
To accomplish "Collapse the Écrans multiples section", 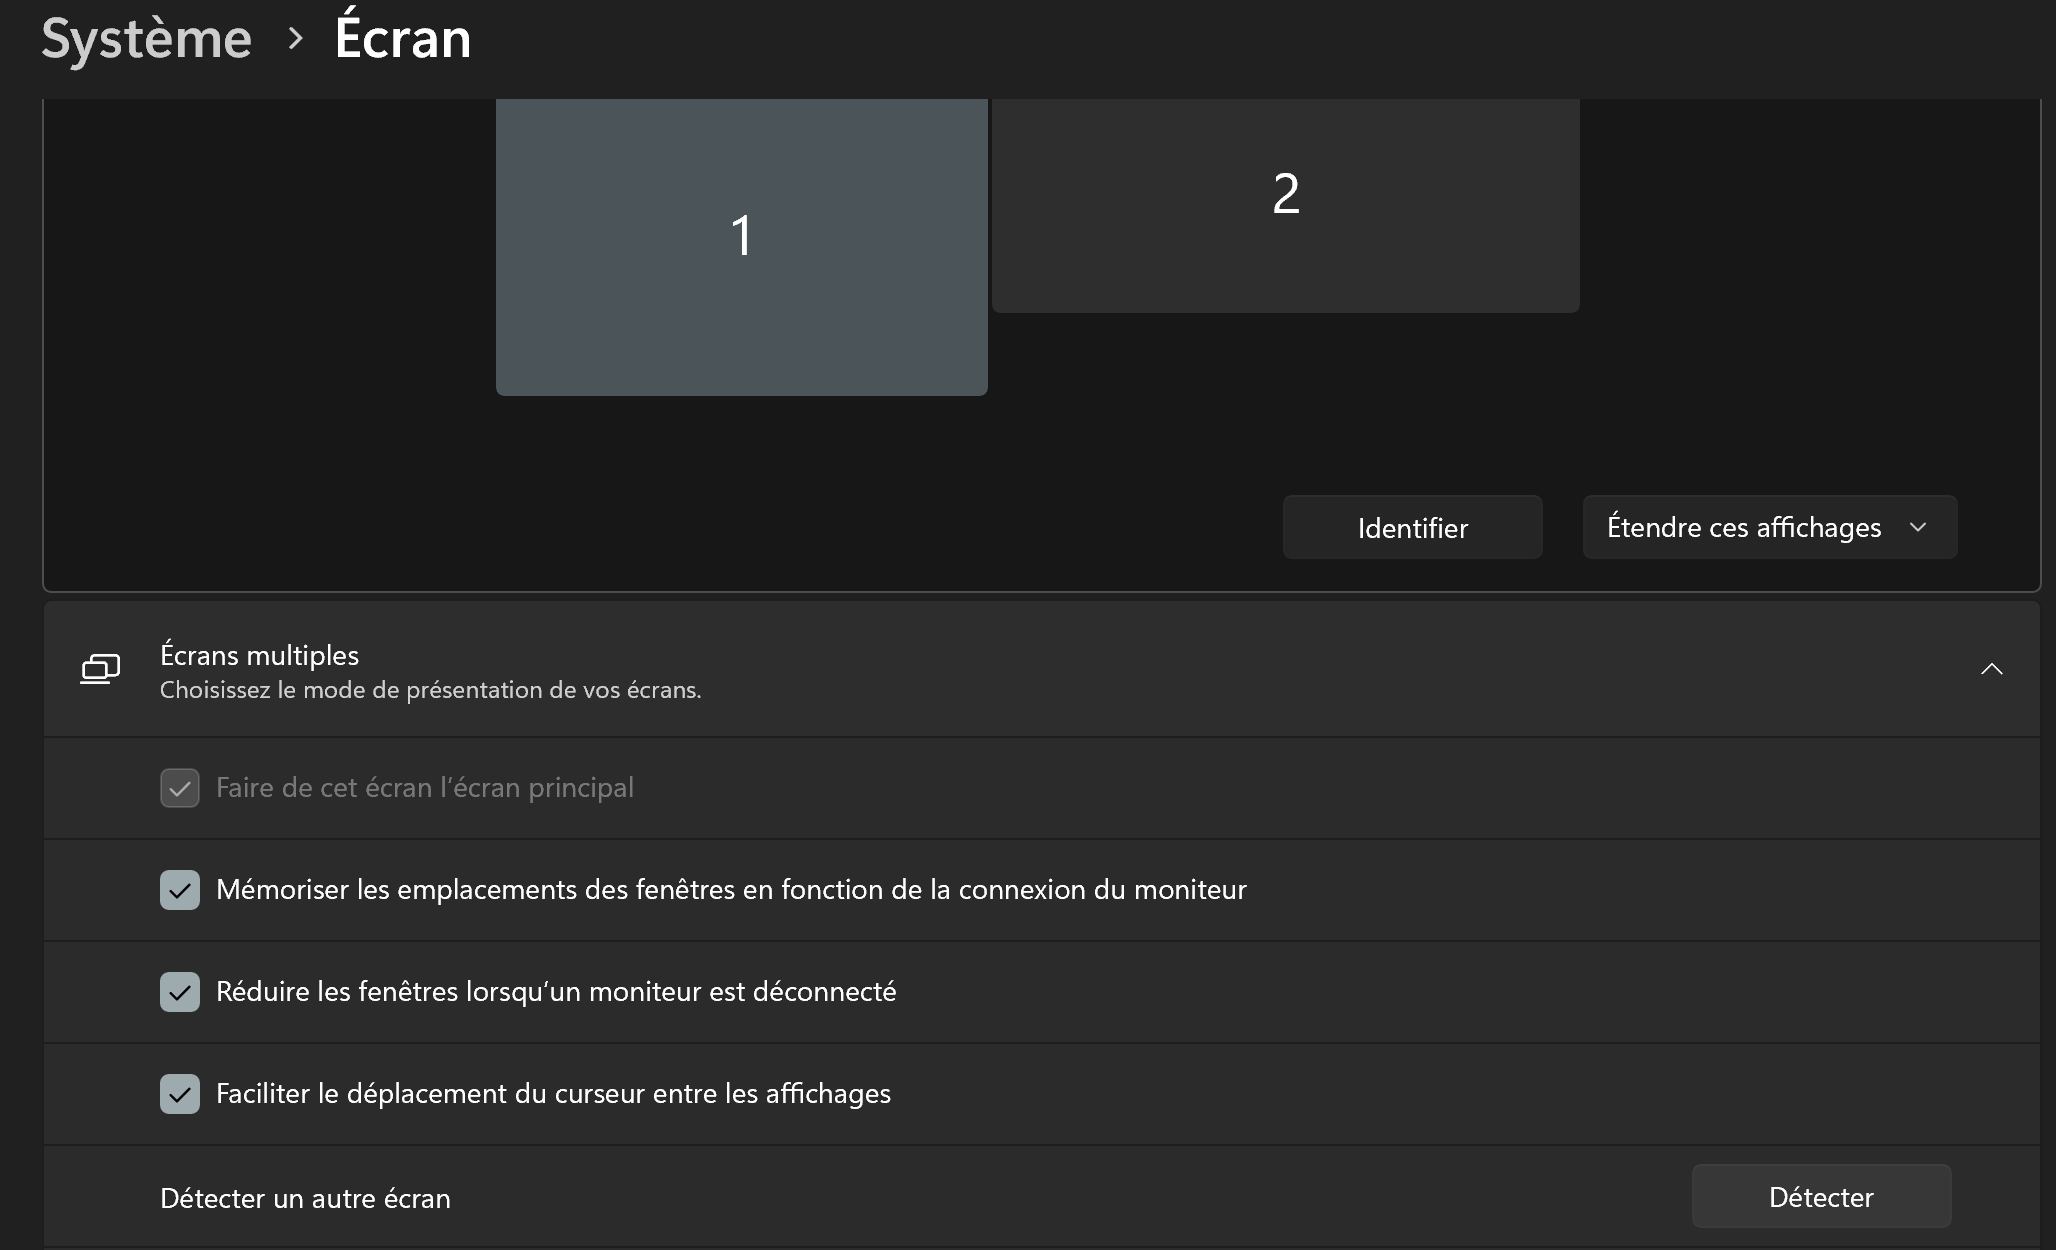I will [x=1991, y=669].
